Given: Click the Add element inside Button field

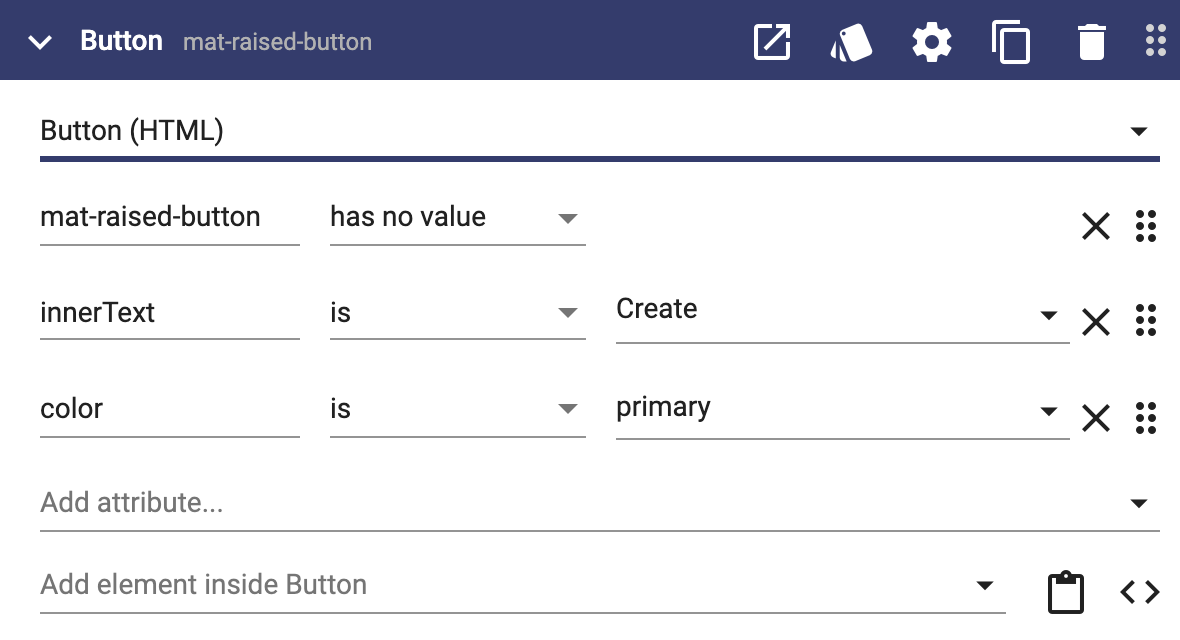Looking at the screenshot, I should pyautogui.click(x=522, y=585).
